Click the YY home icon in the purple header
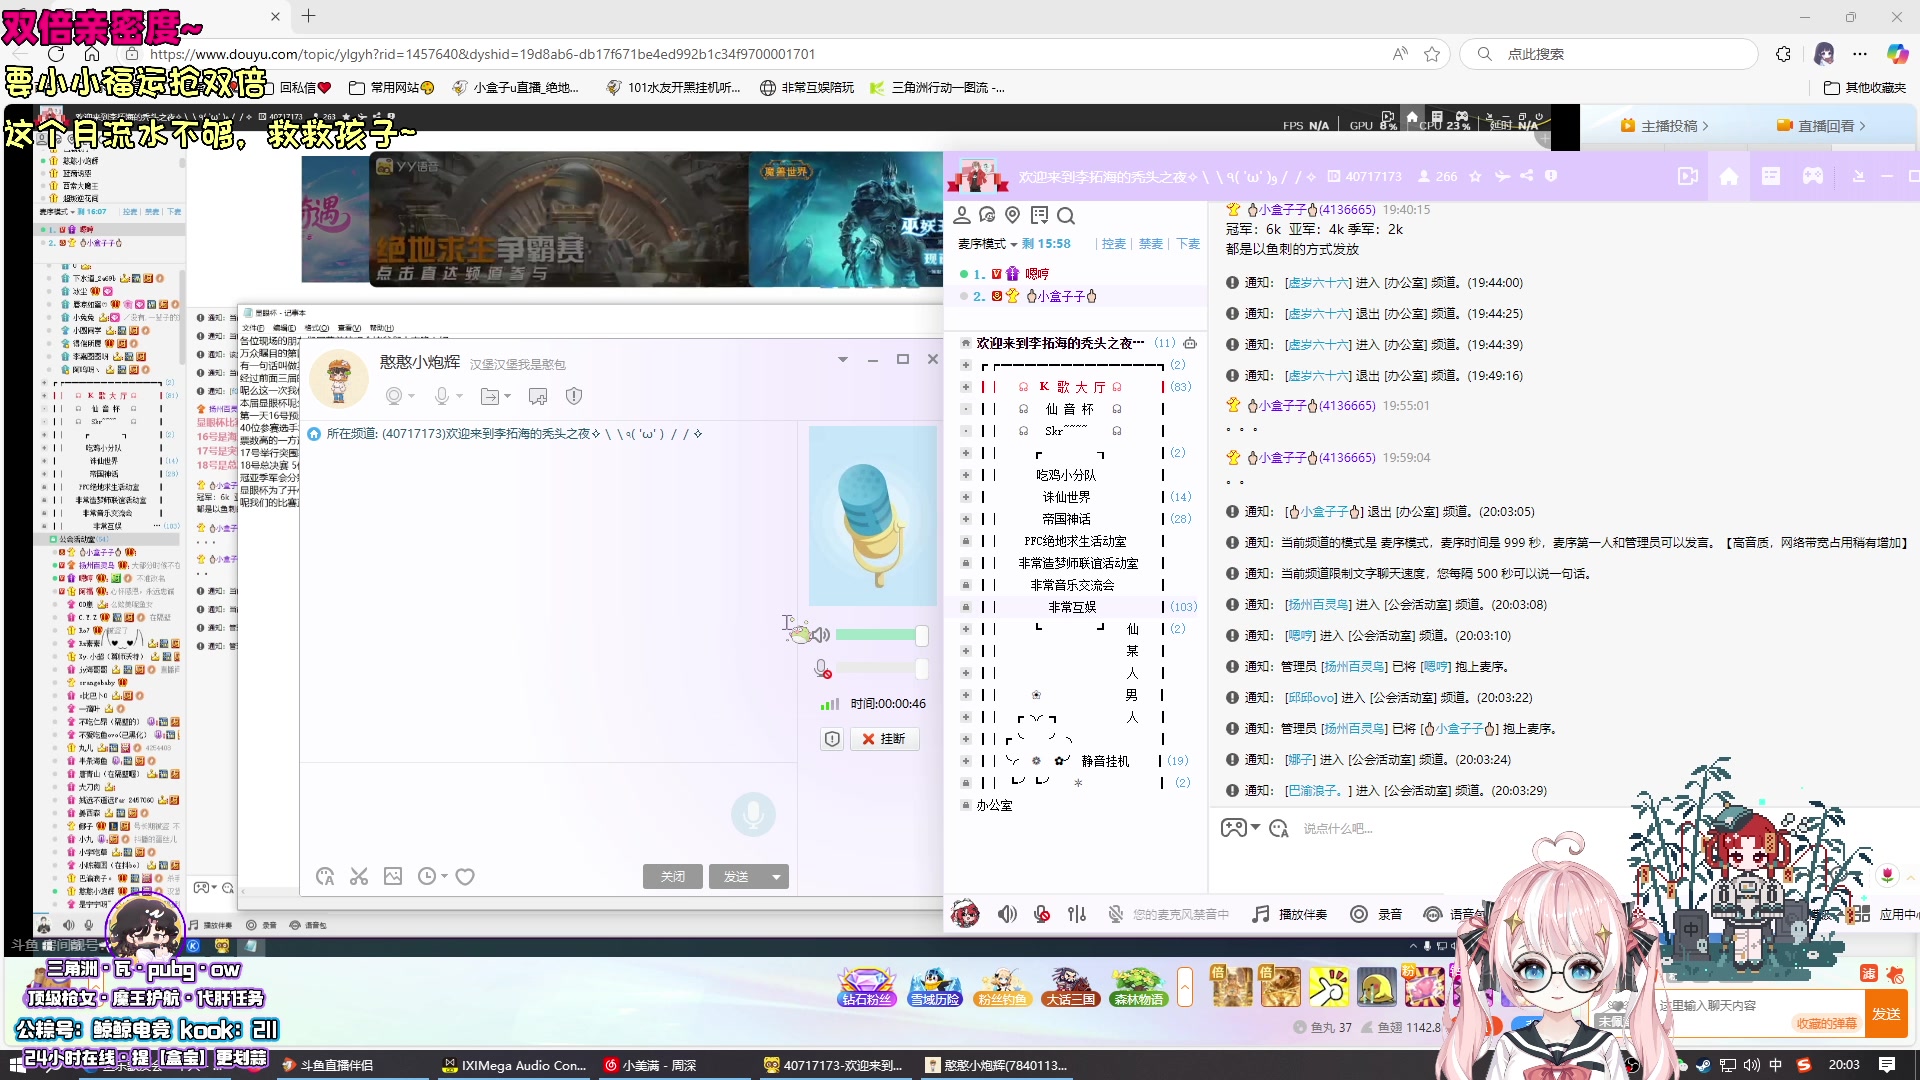1920x1080 pixels. 1729,177
